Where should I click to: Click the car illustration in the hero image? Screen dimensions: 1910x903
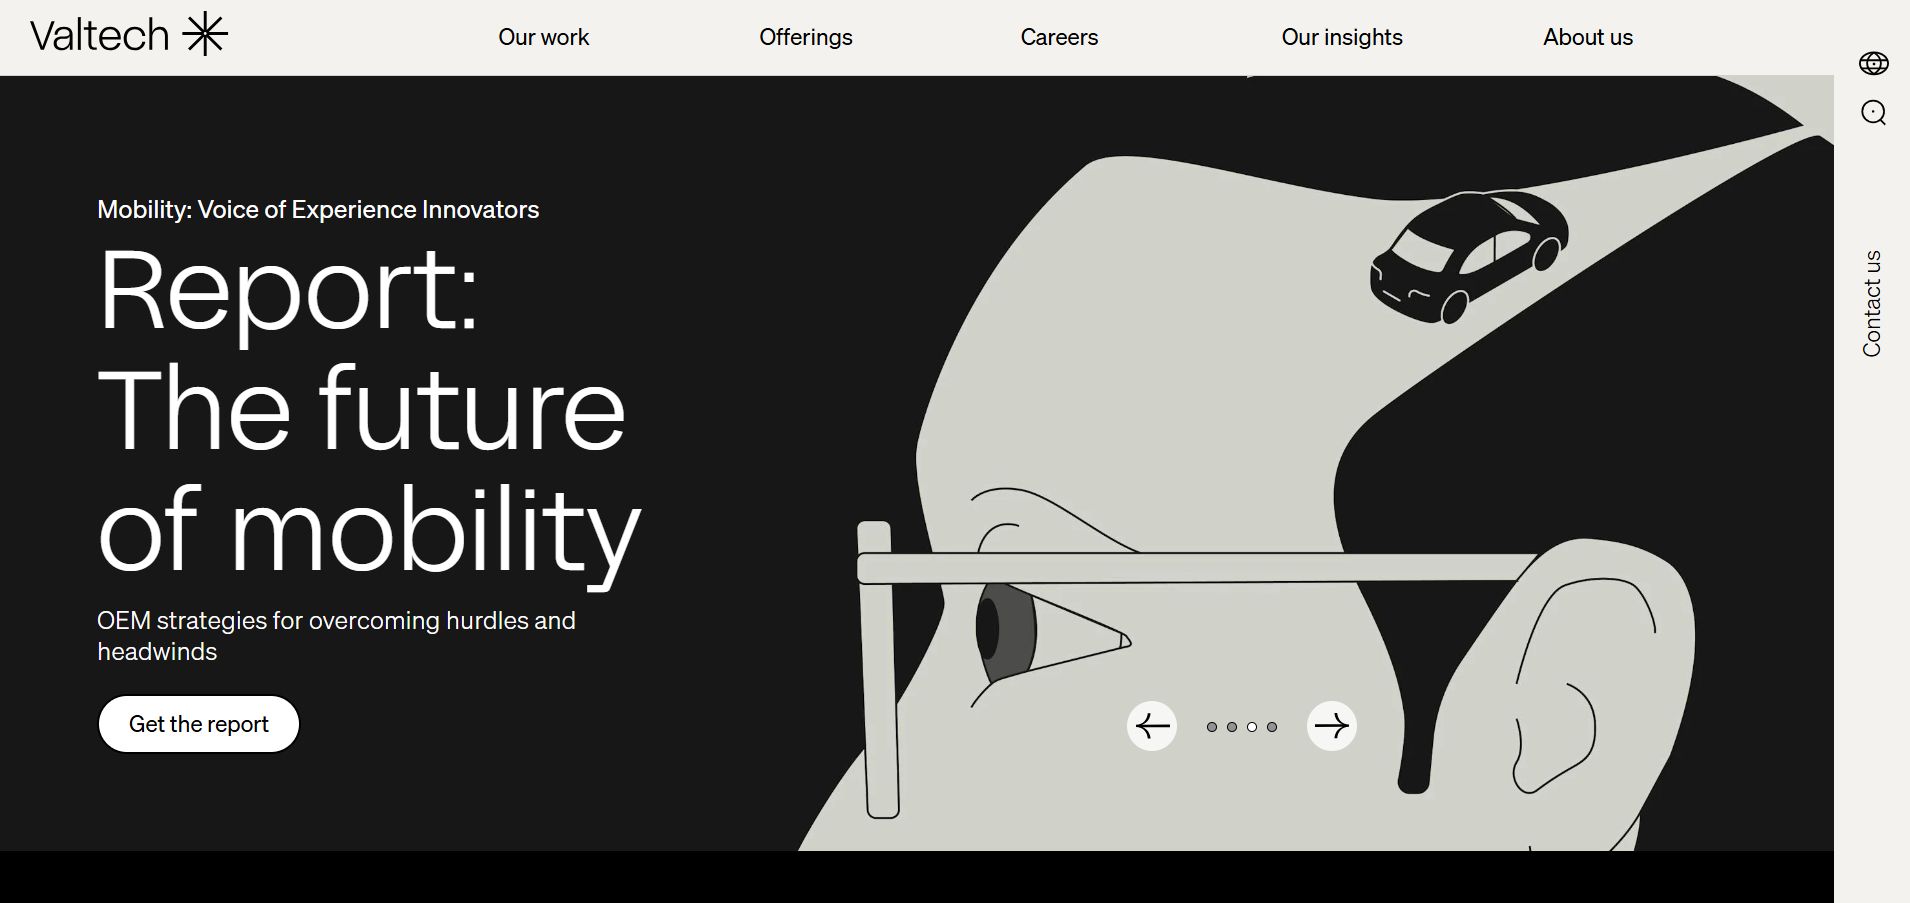pyautogui.click(x=1467, y=256)
